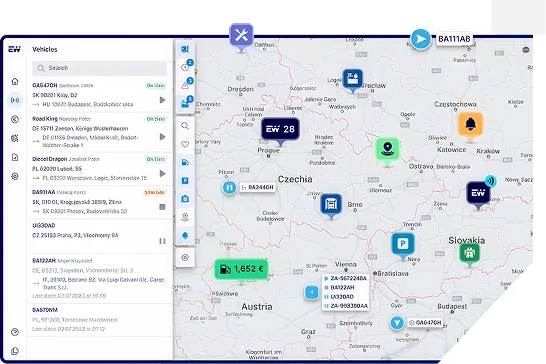
Task: Click the play arrow for Road King vehicle
Action: 162,137
